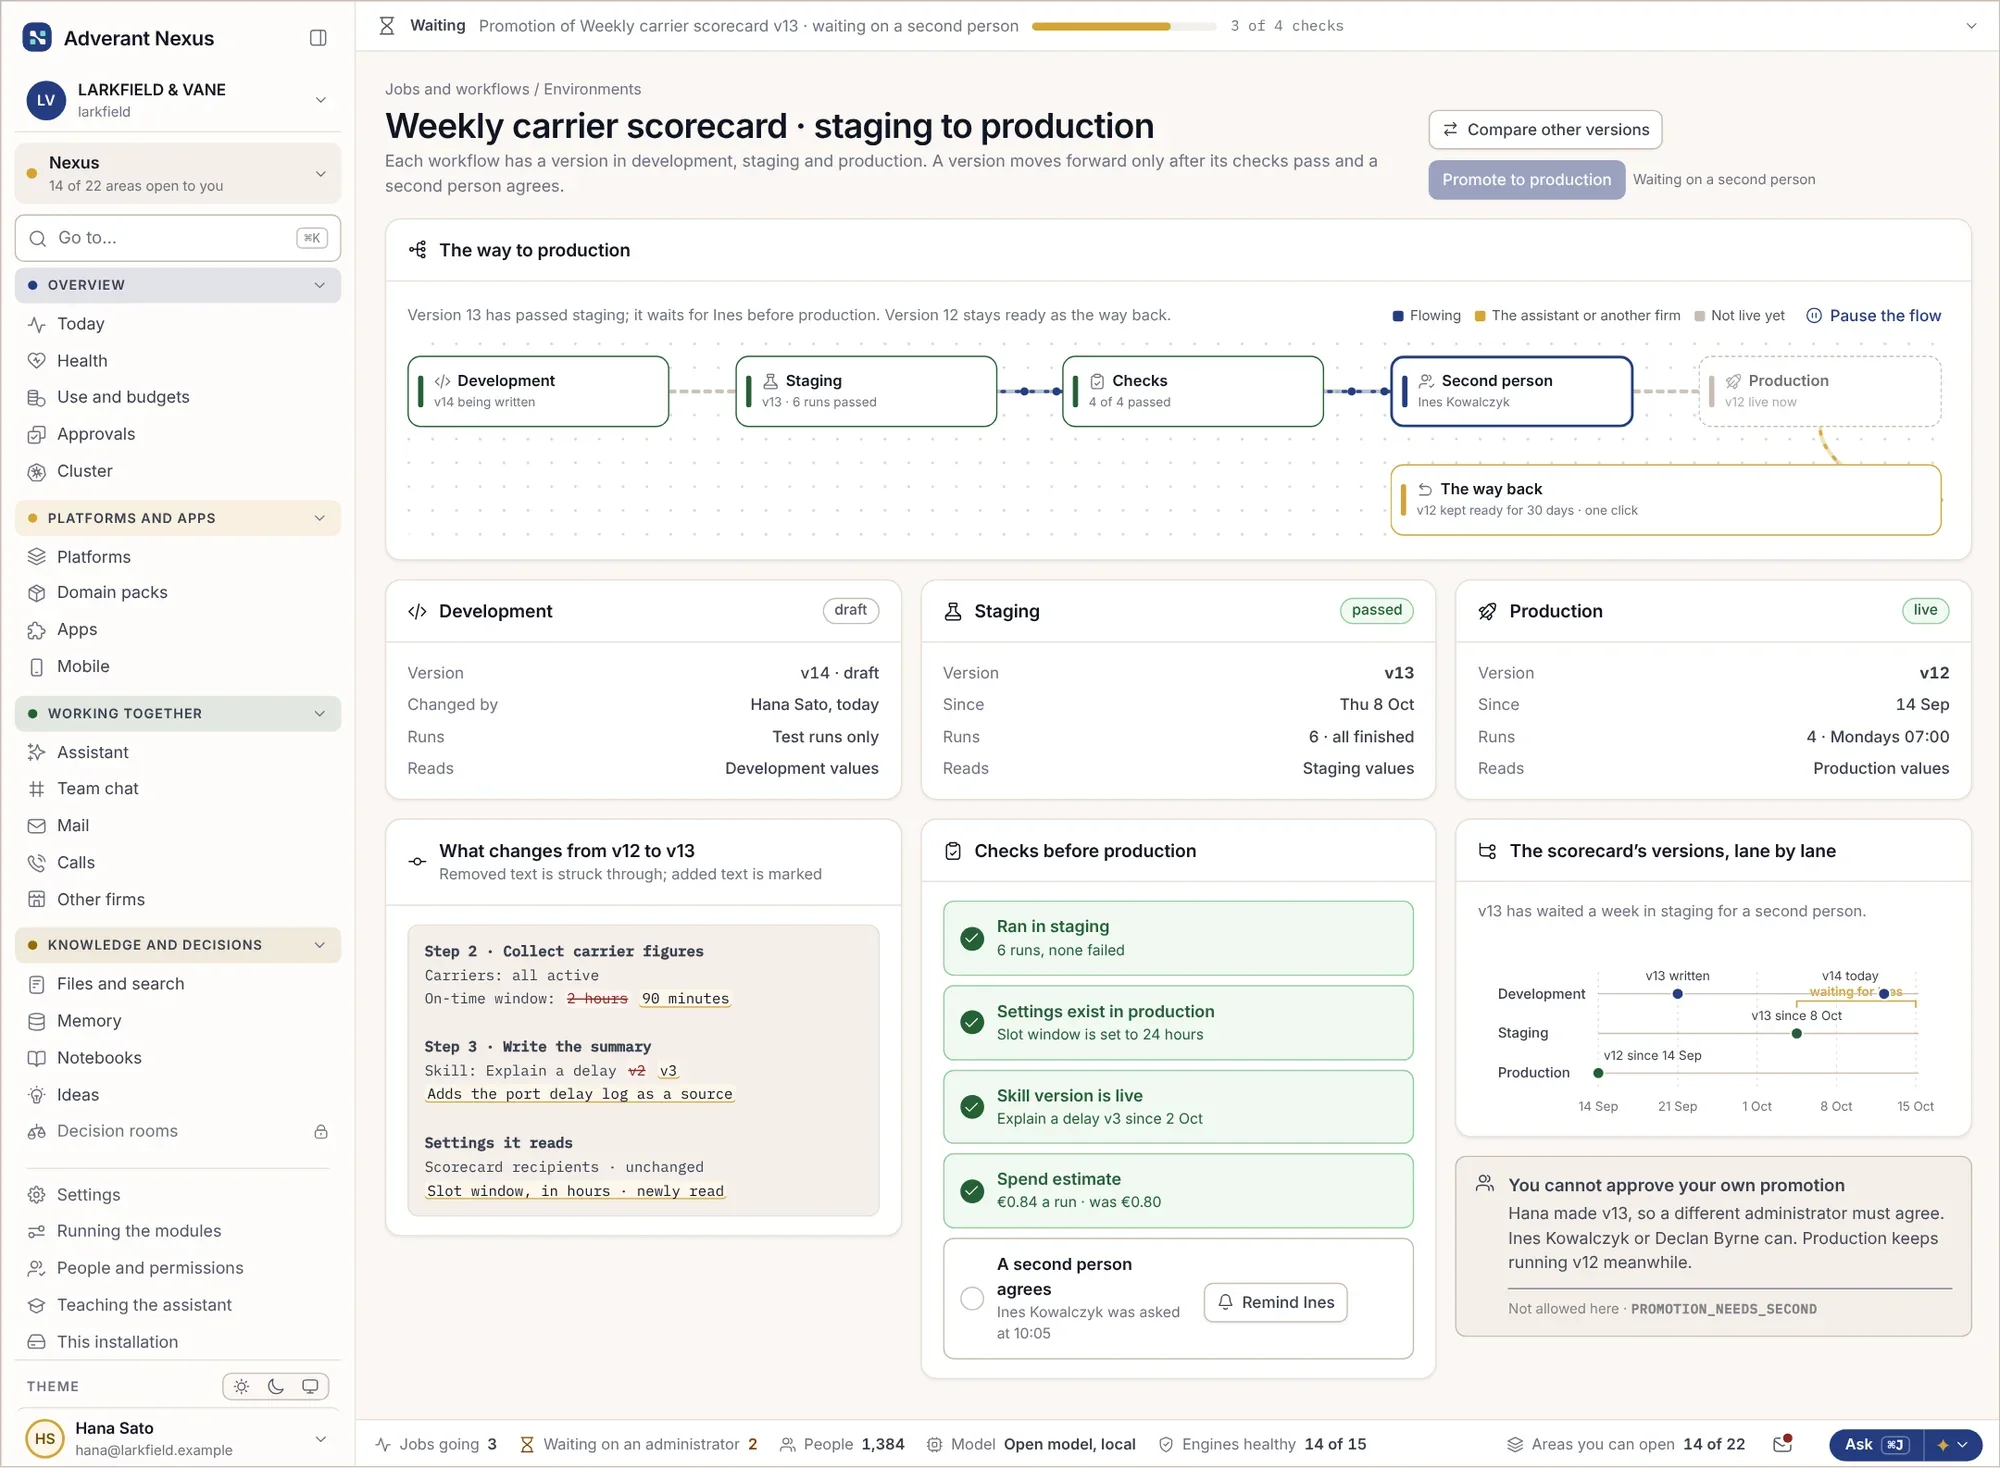Click Pause the flow link

click(x=1873, y=316)
